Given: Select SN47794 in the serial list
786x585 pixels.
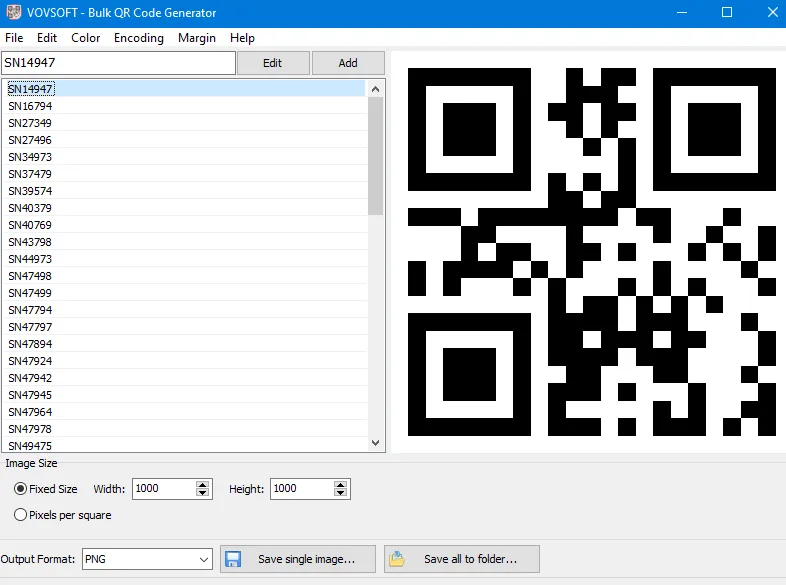Looking at the screenshot, I should [30, 310].
